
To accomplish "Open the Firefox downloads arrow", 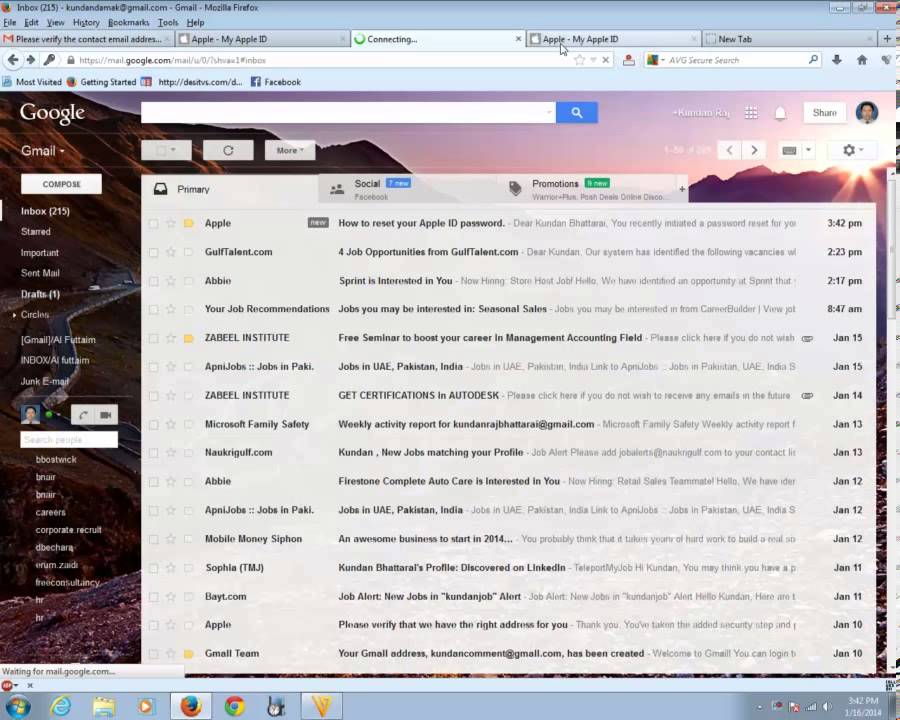I will pos(837,60).
